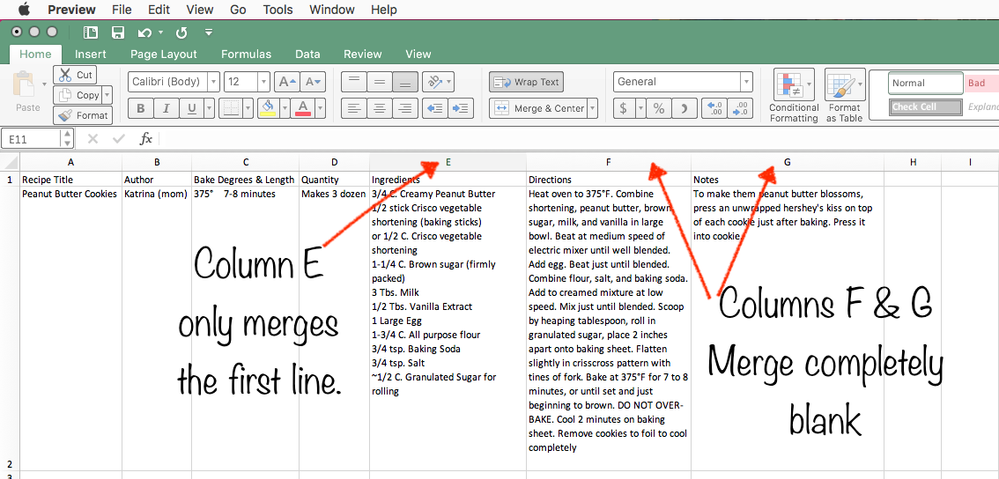Toggle Wrap Text
This screenshot has width=999, height=479.
coord(526,82)
